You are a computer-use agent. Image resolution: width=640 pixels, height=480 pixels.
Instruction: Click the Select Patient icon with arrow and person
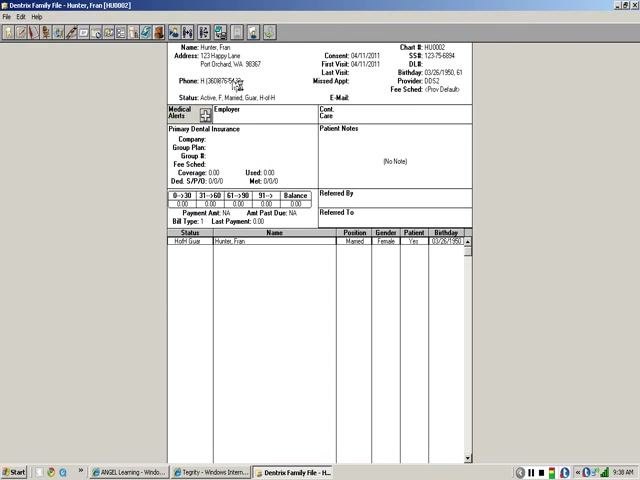(x=174, y=32)
